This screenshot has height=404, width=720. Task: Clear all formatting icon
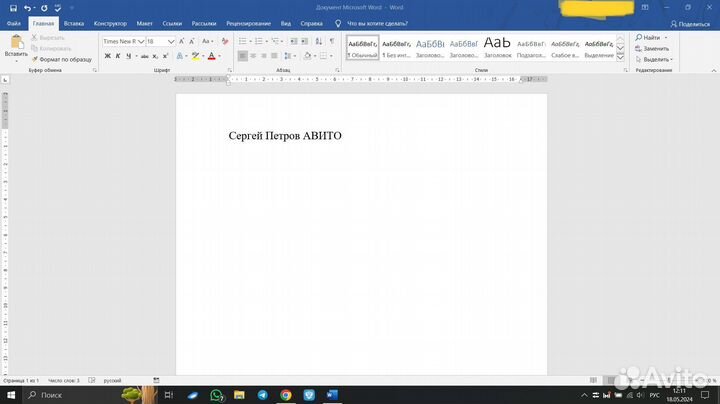click(225, 41)
